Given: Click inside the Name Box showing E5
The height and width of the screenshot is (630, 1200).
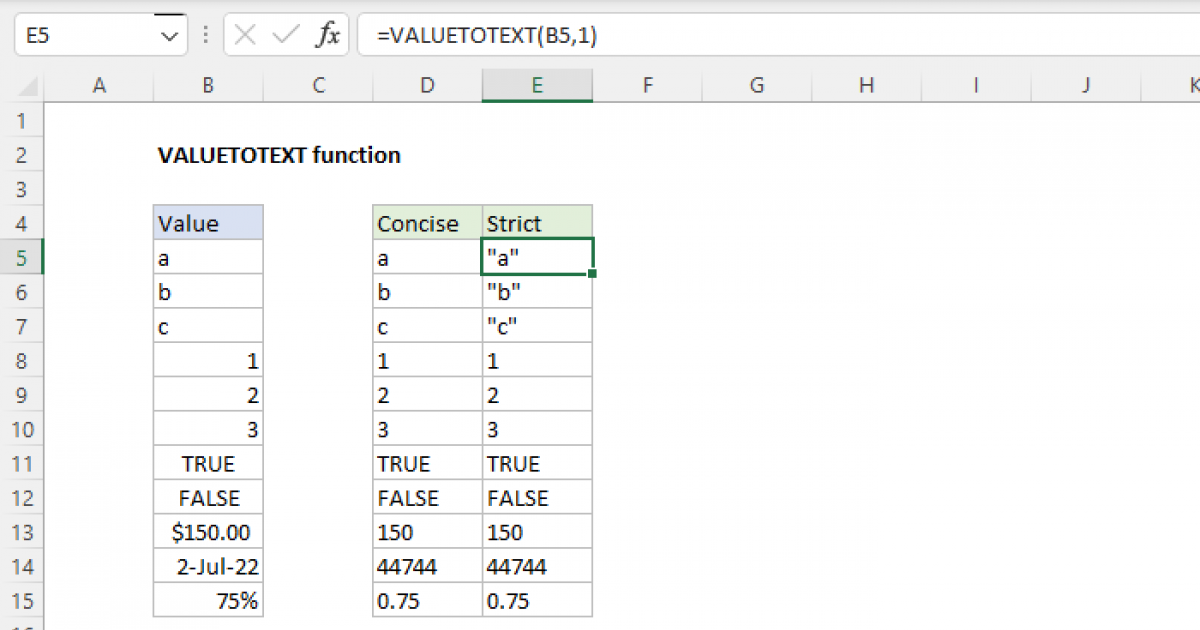Looking at the screenshot, I should [80, 36].
